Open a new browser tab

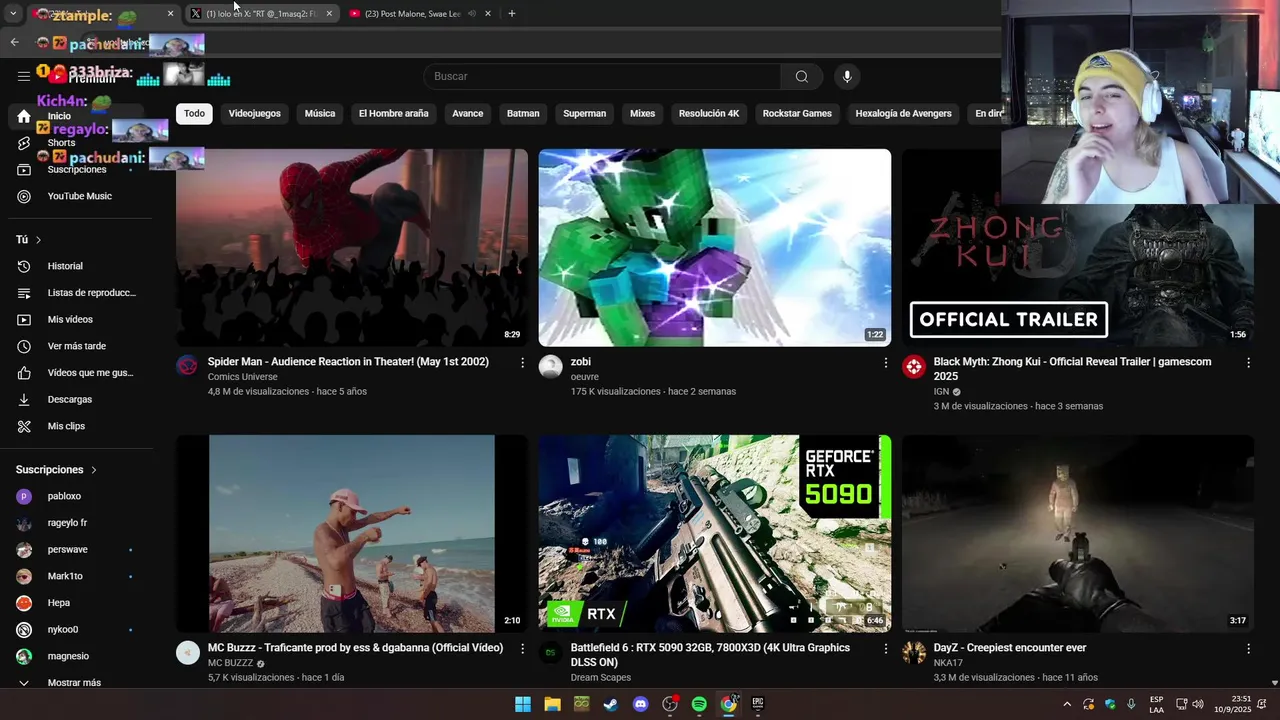pyautogui.click(x=512, y=13)
